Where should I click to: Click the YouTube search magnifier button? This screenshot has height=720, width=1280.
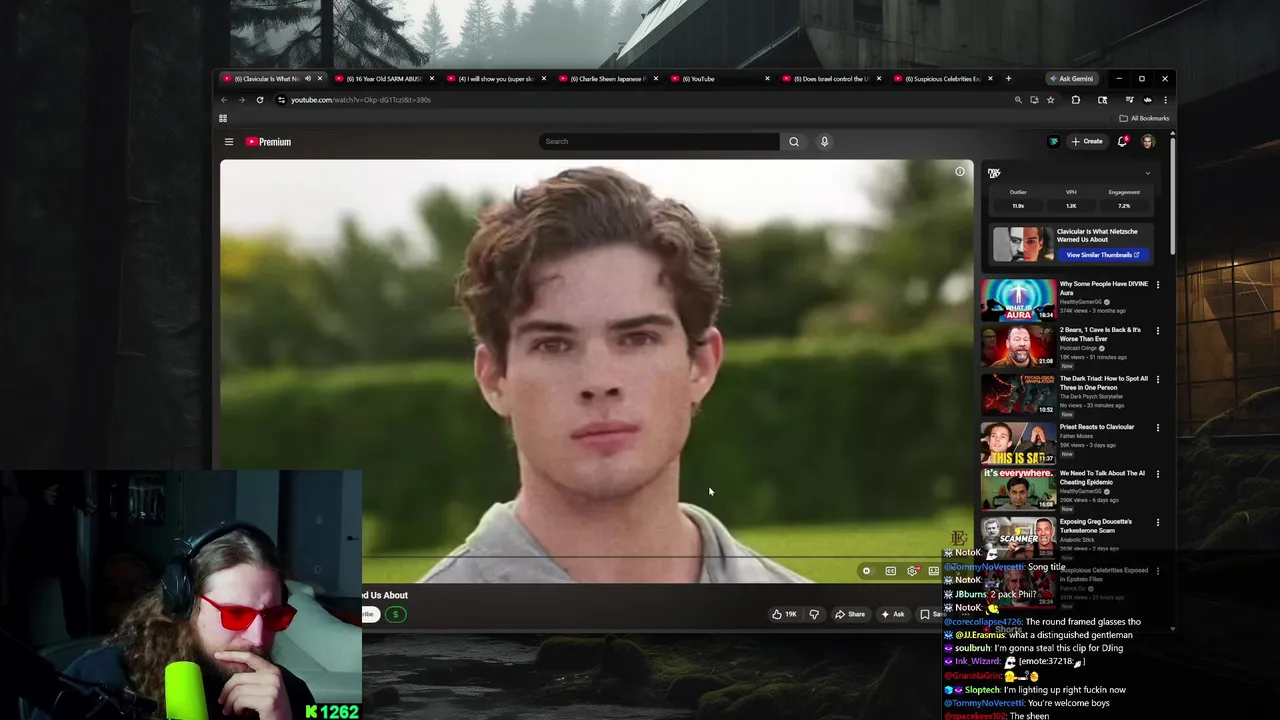point(794,141)
